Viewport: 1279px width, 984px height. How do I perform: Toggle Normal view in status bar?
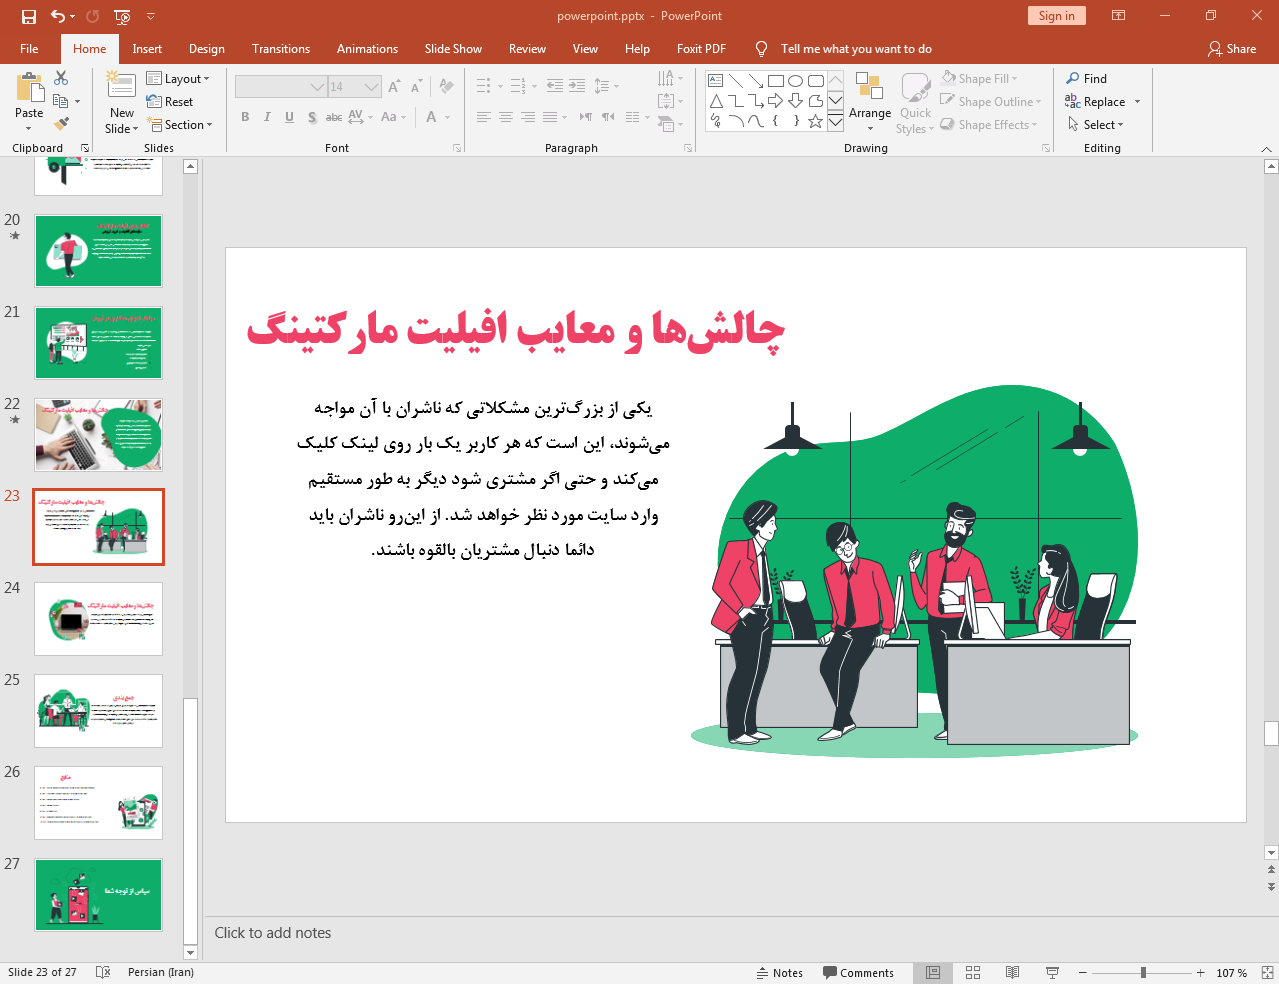point(933,973)
